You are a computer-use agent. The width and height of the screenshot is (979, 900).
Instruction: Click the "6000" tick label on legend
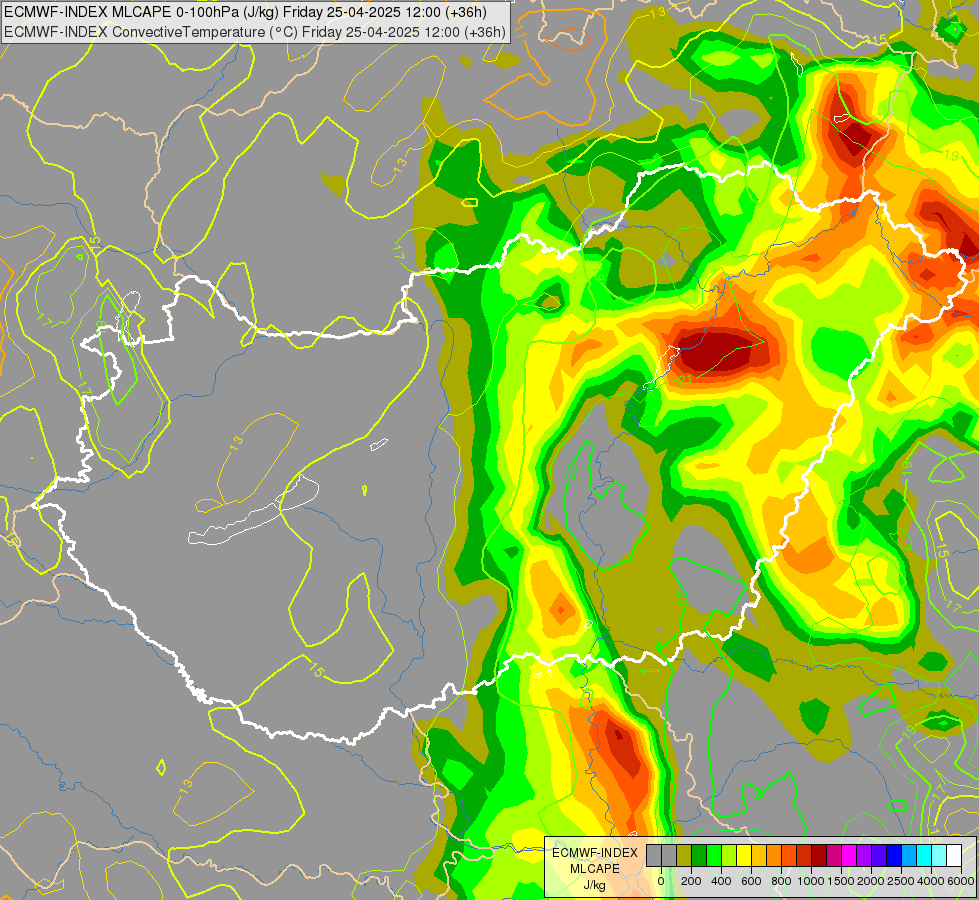pos(961,881)
